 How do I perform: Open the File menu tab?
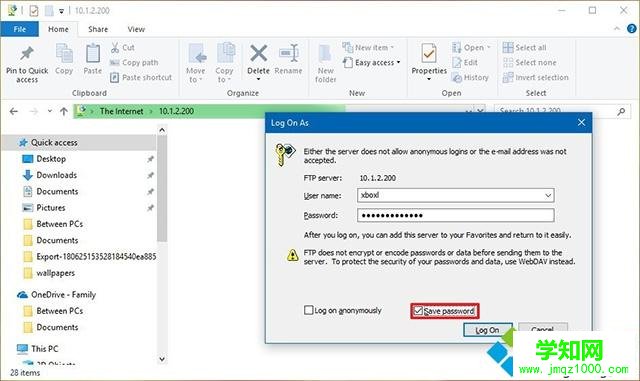coord(20,29)
